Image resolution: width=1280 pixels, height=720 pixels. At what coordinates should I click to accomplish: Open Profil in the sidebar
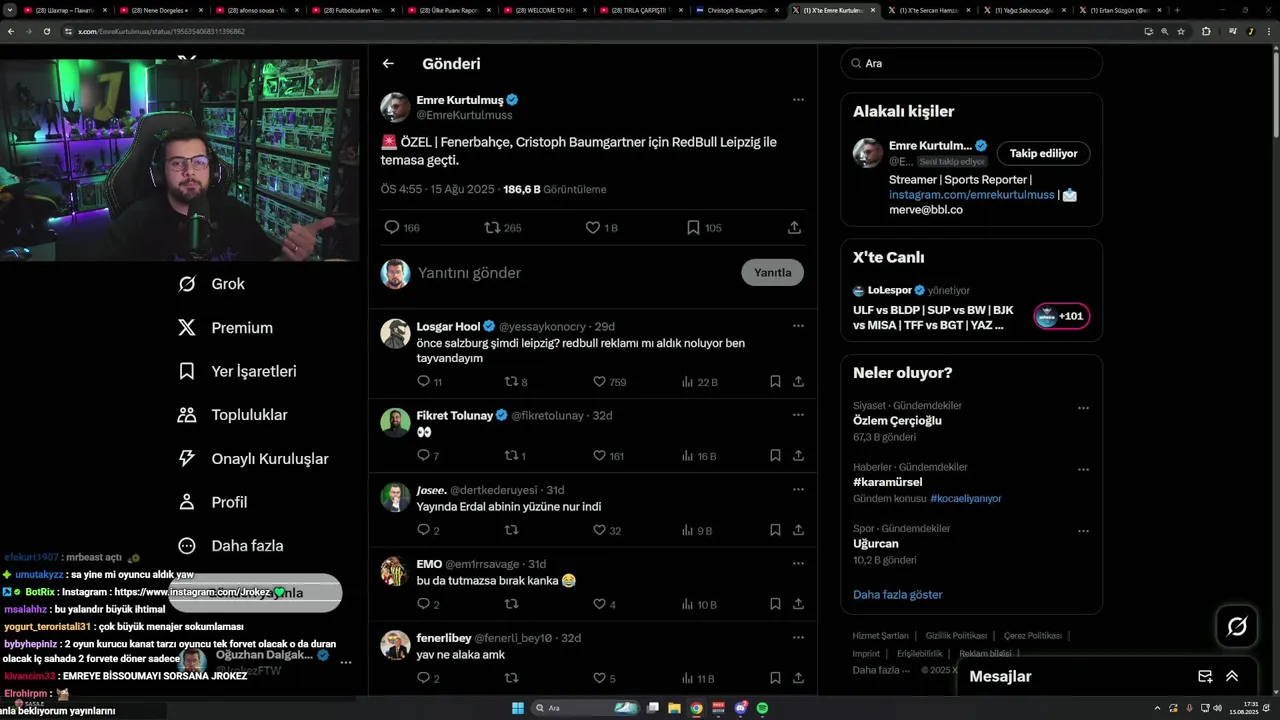point(213,502)
